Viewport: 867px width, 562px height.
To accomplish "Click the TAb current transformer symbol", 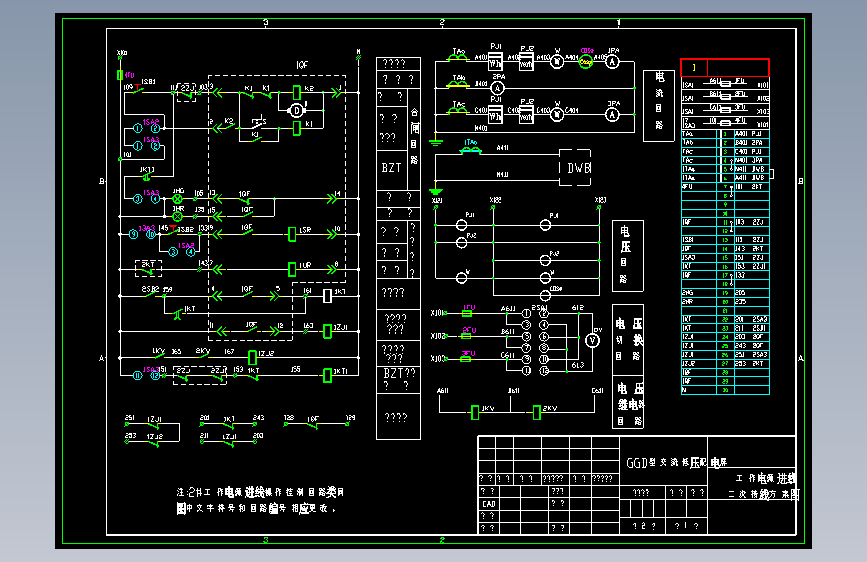I will [x=457, y=82].
